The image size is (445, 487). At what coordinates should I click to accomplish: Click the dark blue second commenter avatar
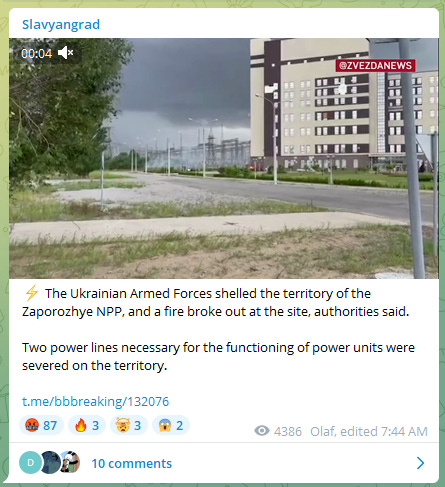click(x=51, y=462)
